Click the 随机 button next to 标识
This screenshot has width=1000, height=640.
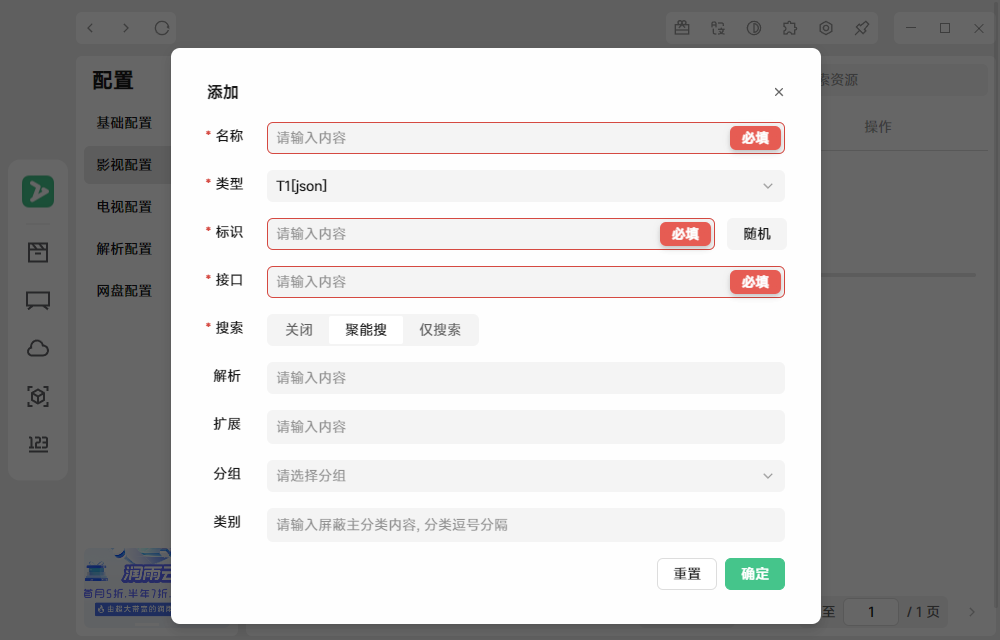pyautogui.click(x=756, y=233)
